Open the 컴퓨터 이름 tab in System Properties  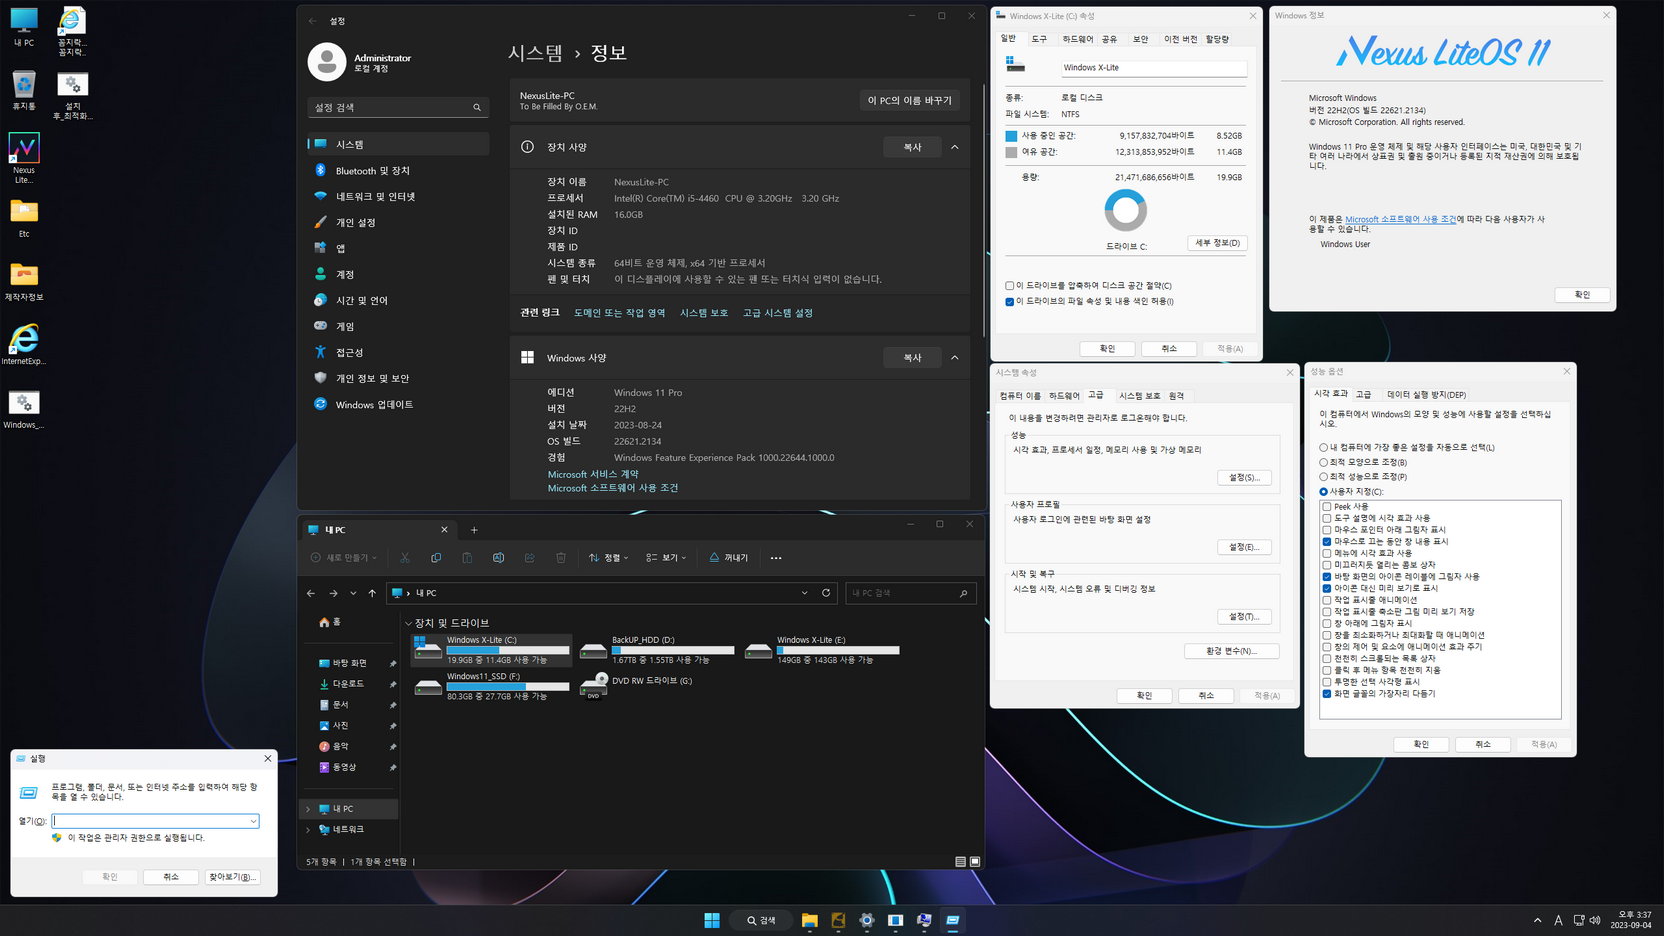tap(1020, 396)
